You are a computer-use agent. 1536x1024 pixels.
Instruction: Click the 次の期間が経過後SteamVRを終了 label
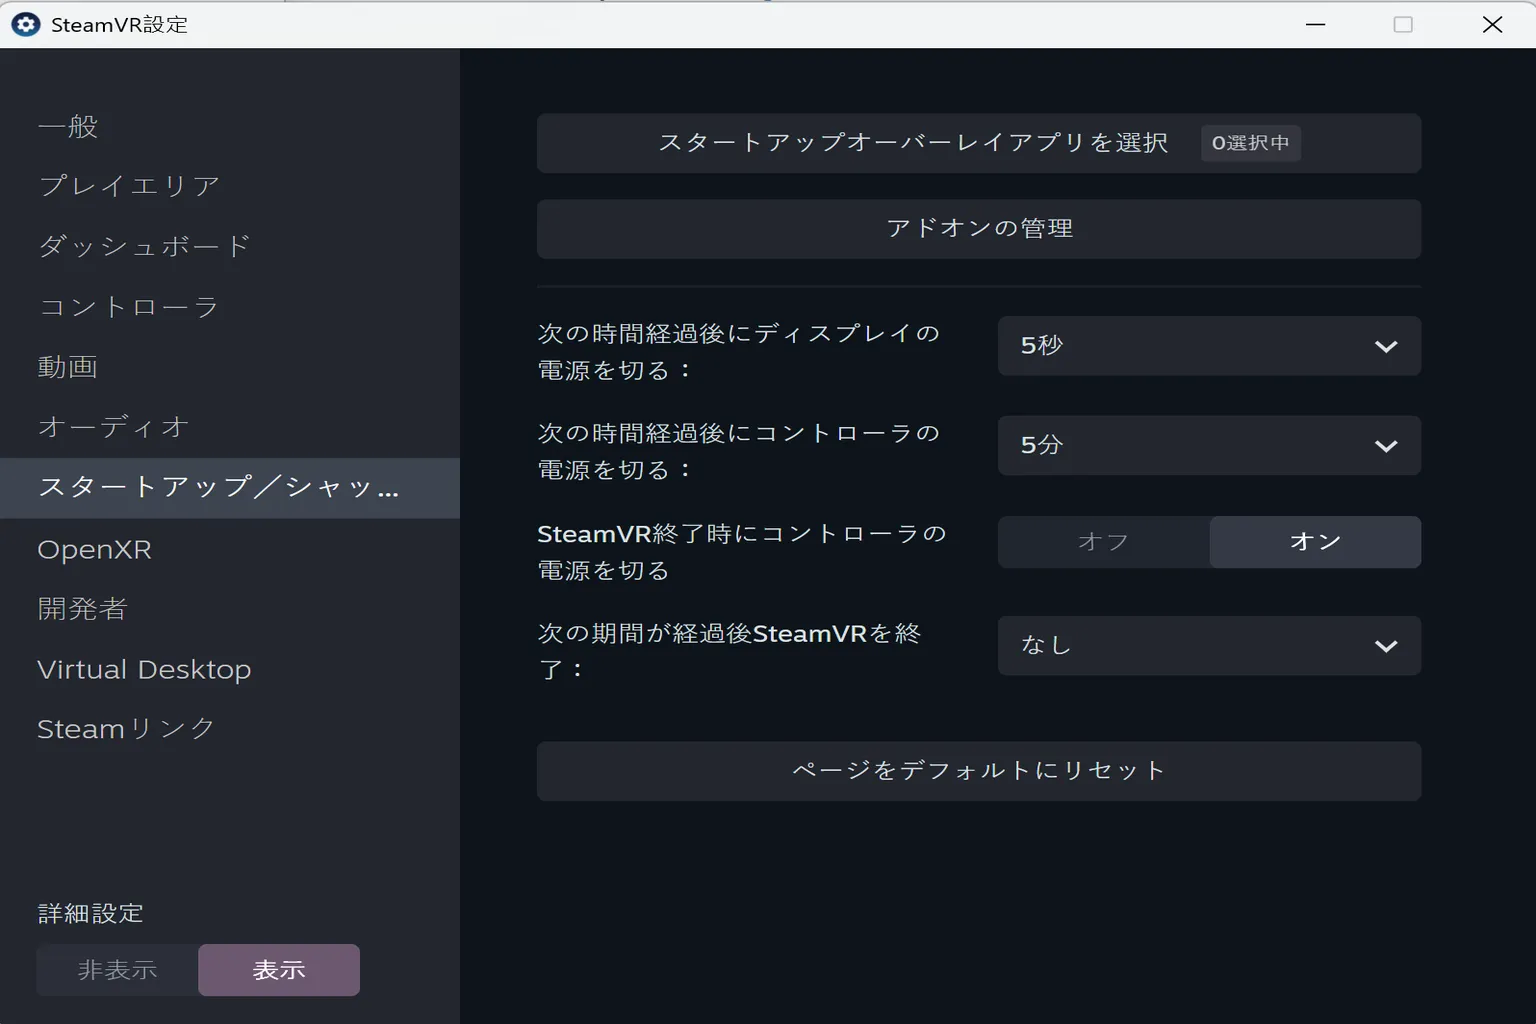[x=729, y=651]
